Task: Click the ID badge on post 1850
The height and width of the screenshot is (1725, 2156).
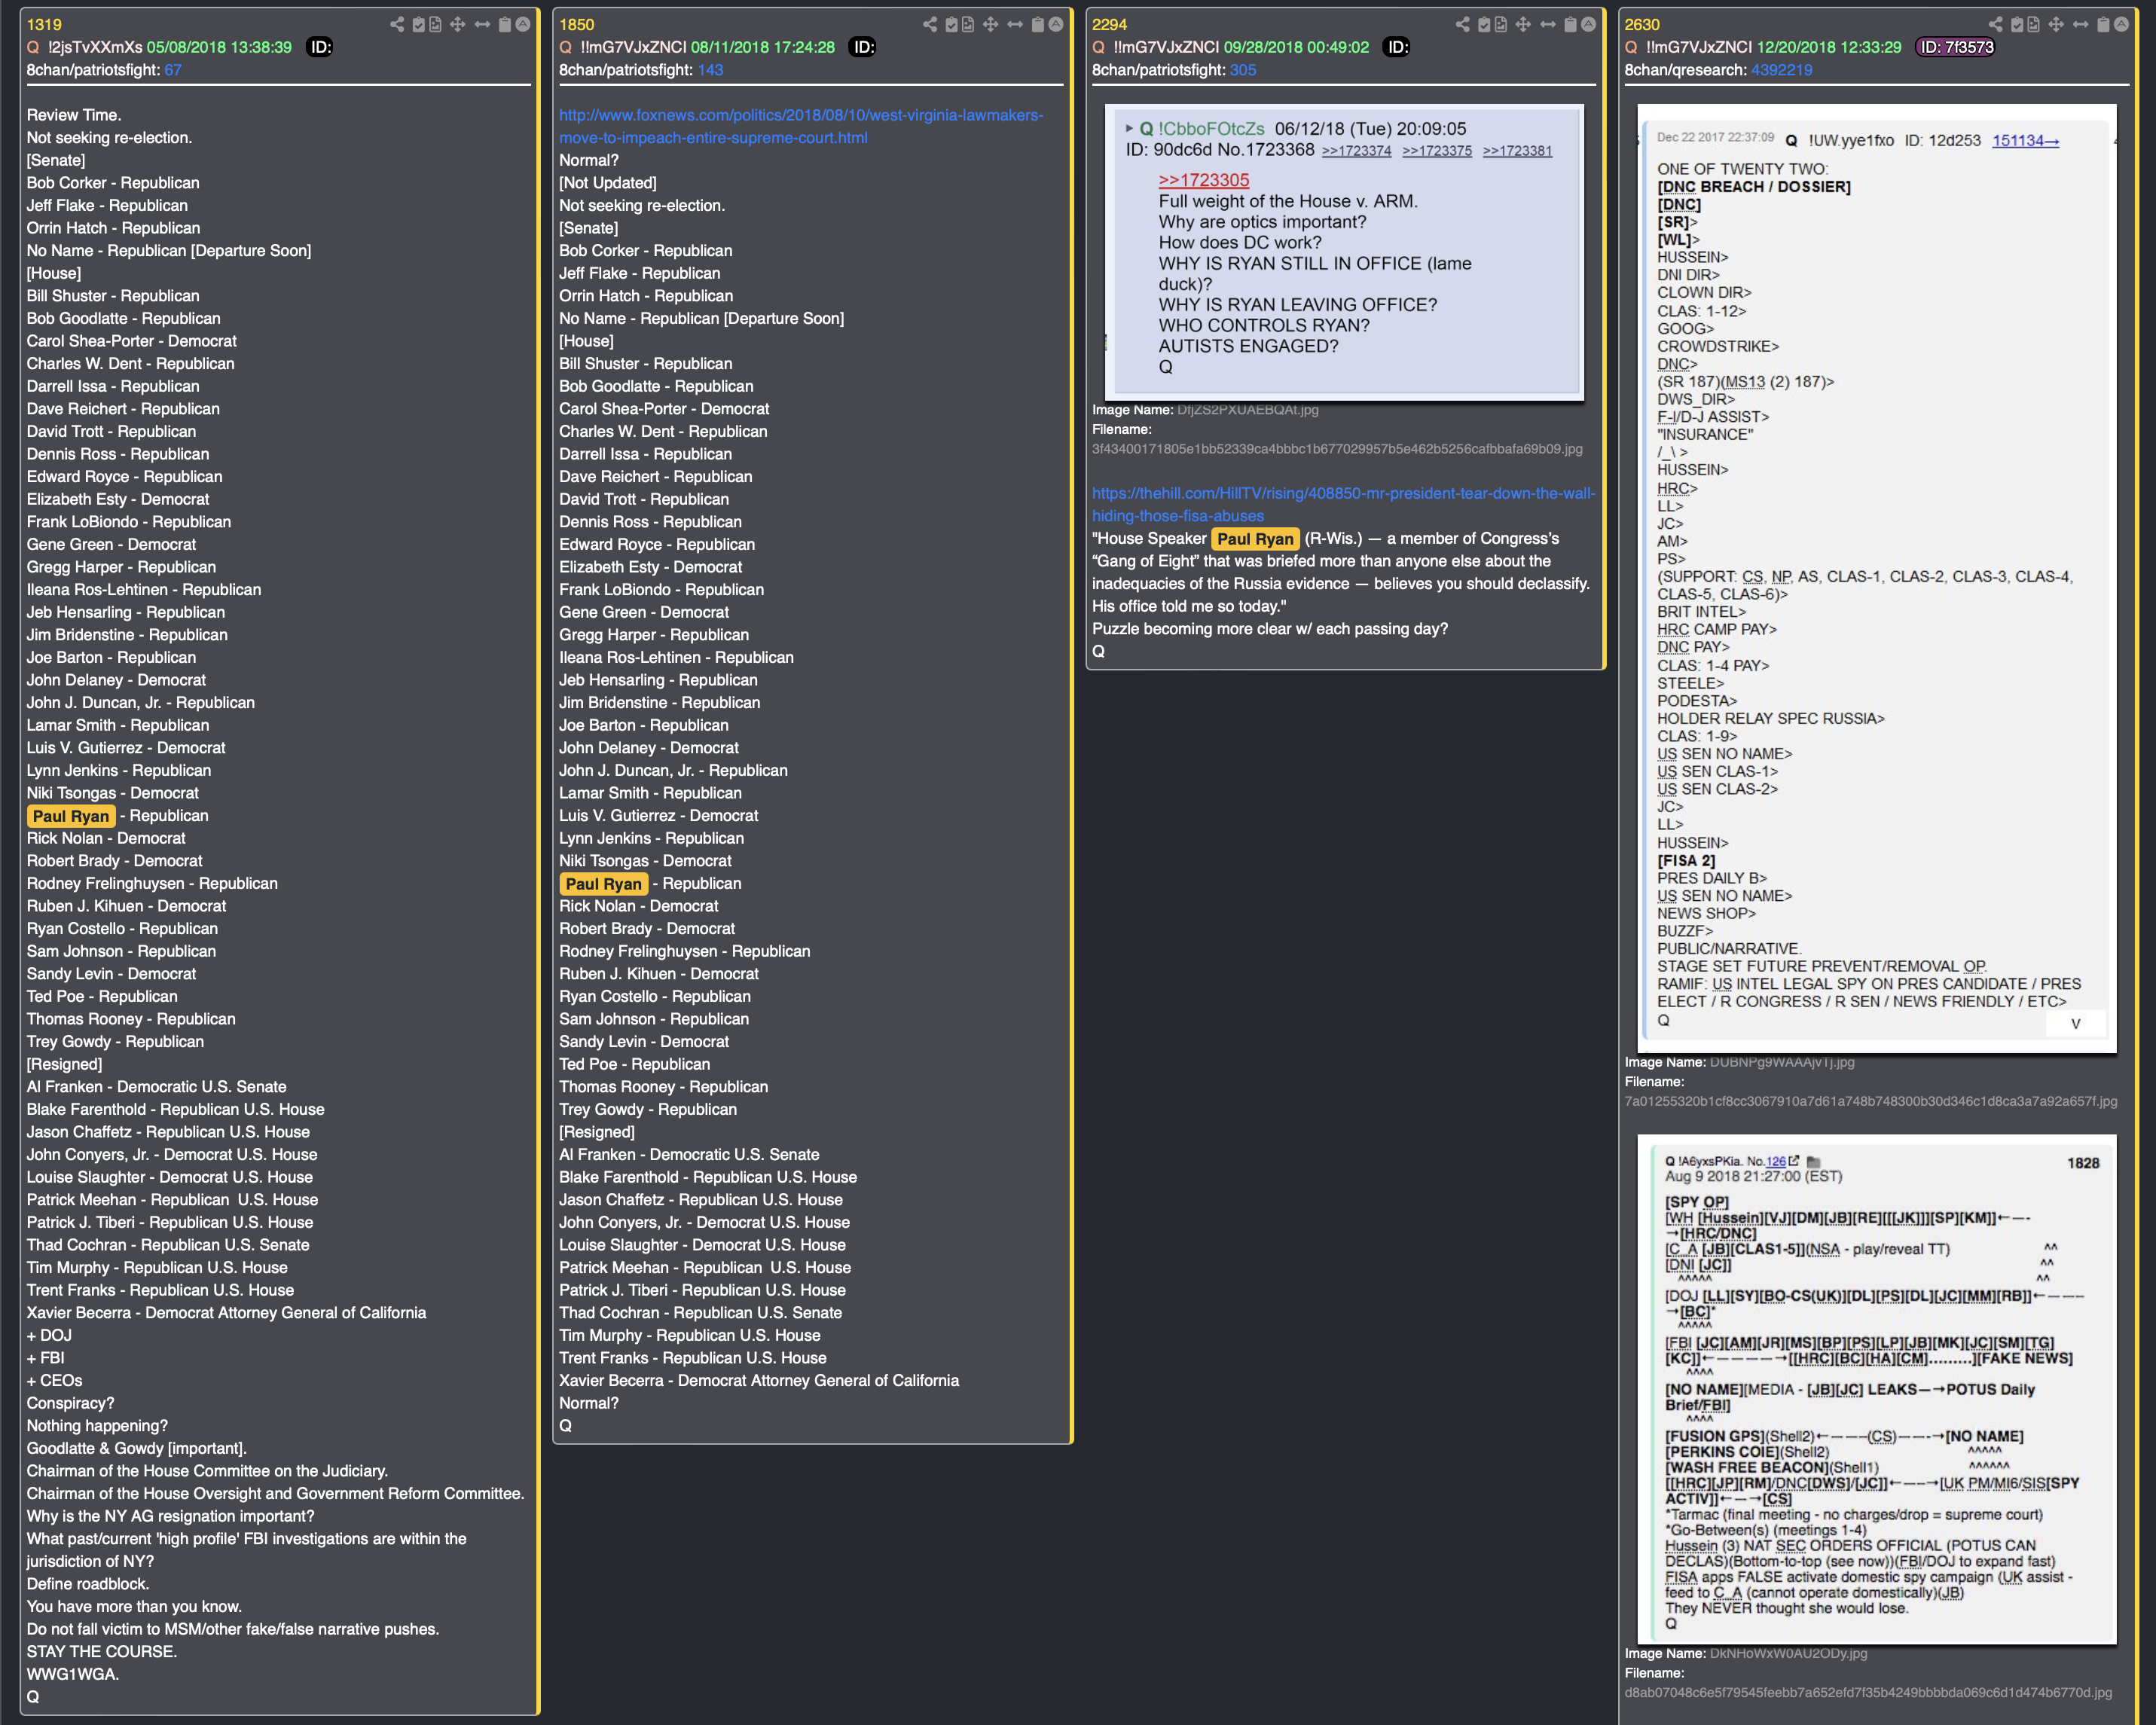Action: click(x=863, y=47)
